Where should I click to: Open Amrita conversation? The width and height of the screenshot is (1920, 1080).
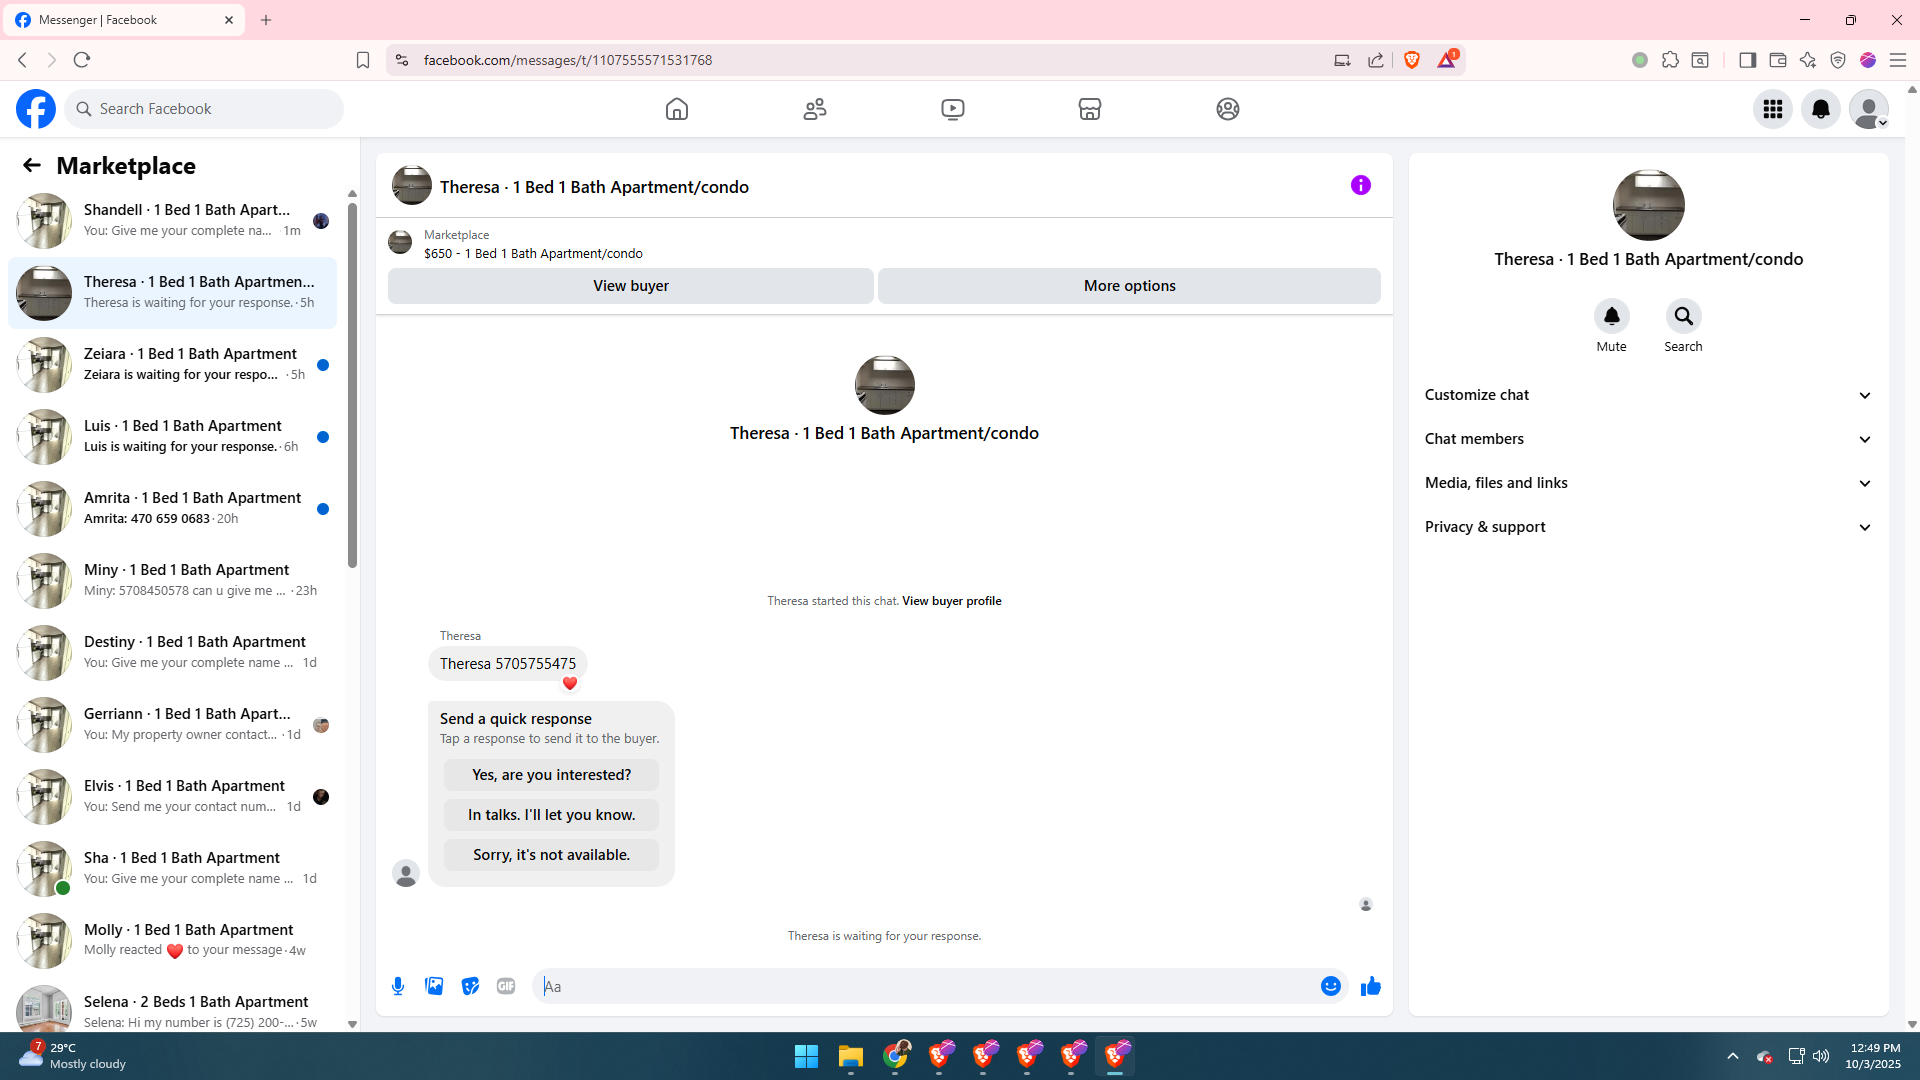coord(172,508)
